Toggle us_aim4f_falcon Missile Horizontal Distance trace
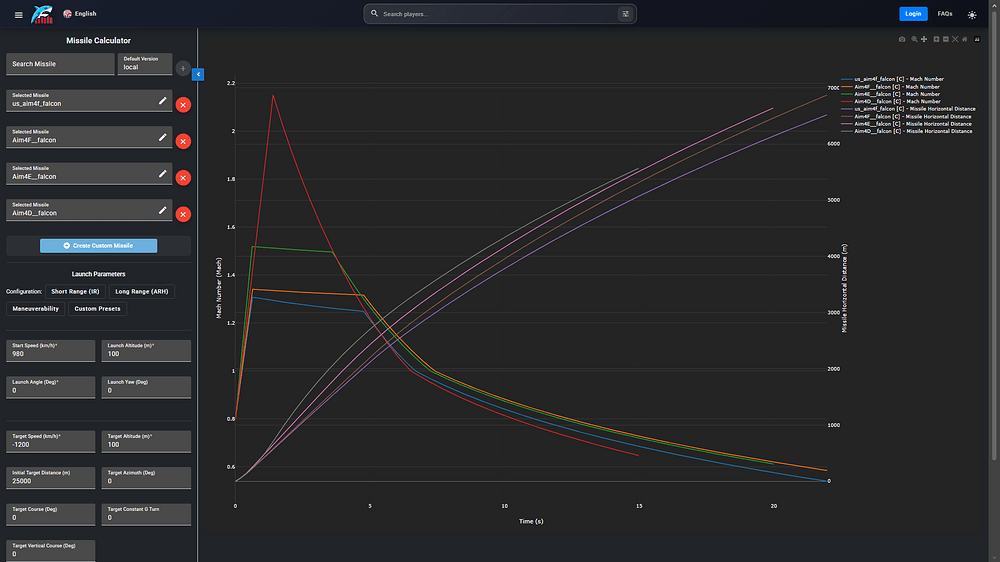Screen dimensions: 1000x562 908,109
